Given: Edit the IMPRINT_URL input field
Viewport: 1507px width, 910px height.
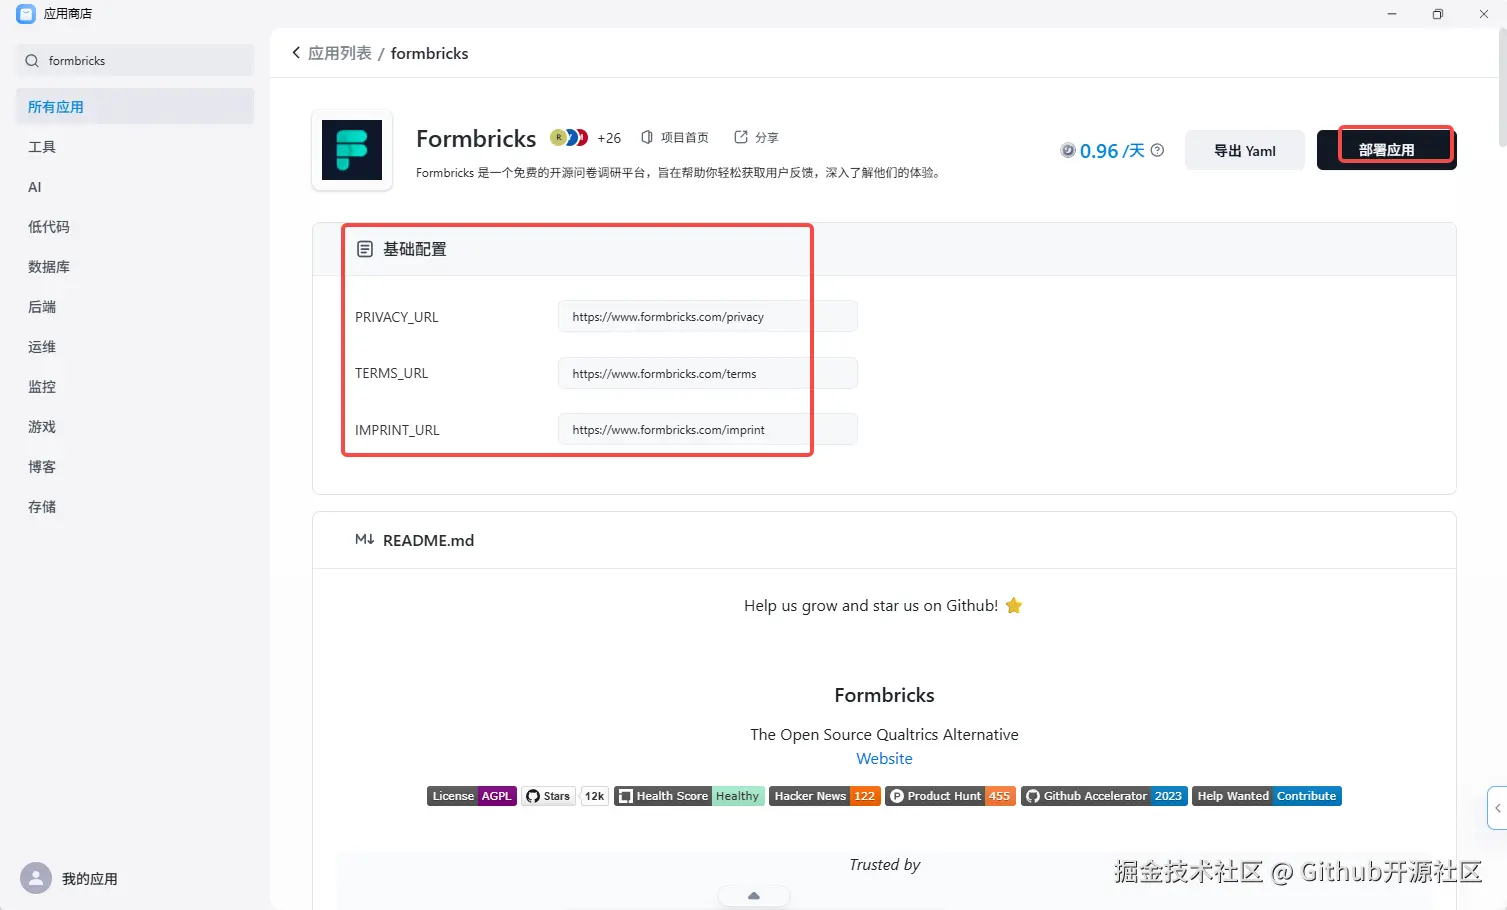Looking at the screenshot, I should click(707, 430).
